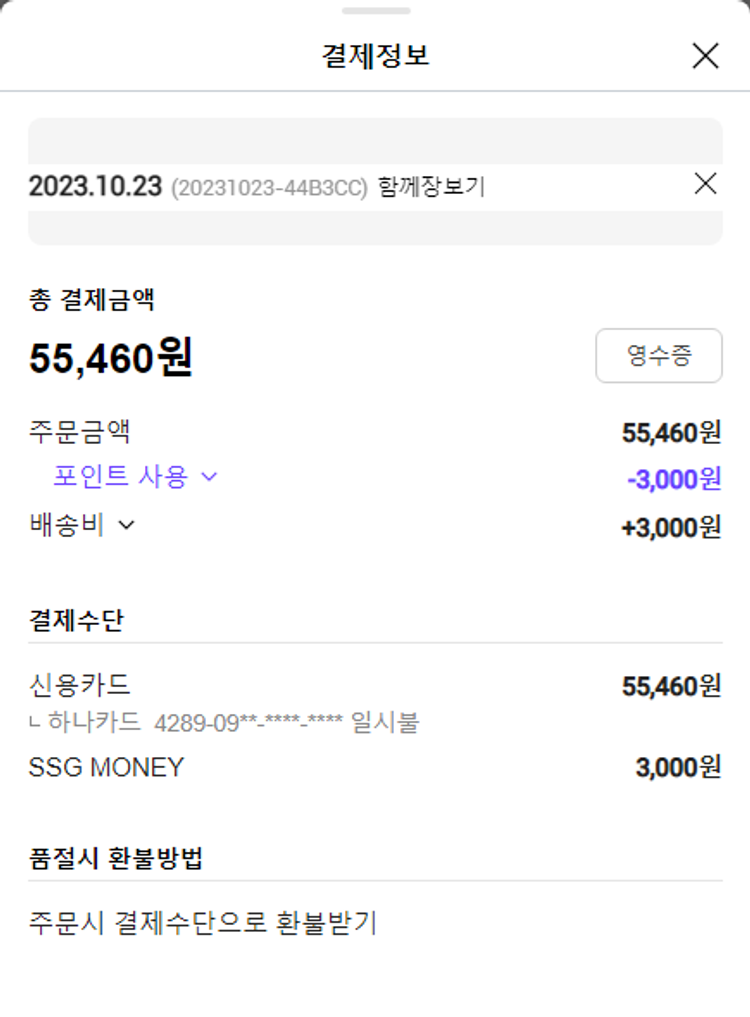Grab the sheet handle at the top
750x1017 pixels.
(x=375, y=11)
